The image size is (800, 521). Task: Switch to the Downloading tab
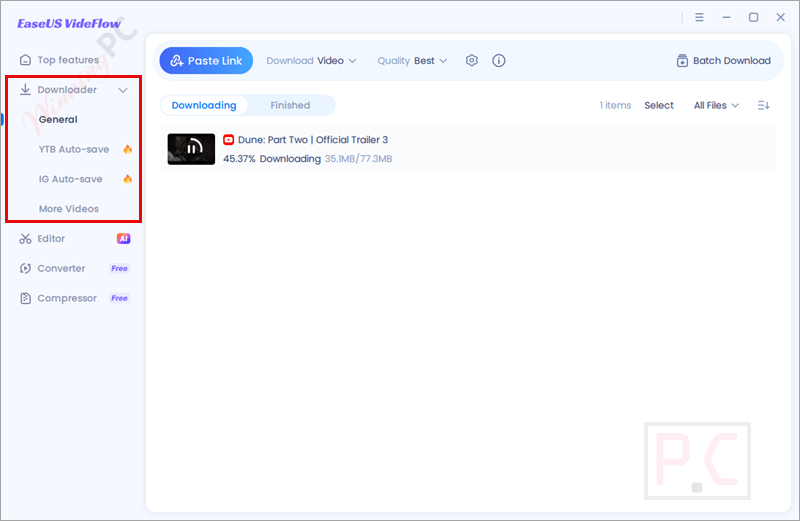204,105
